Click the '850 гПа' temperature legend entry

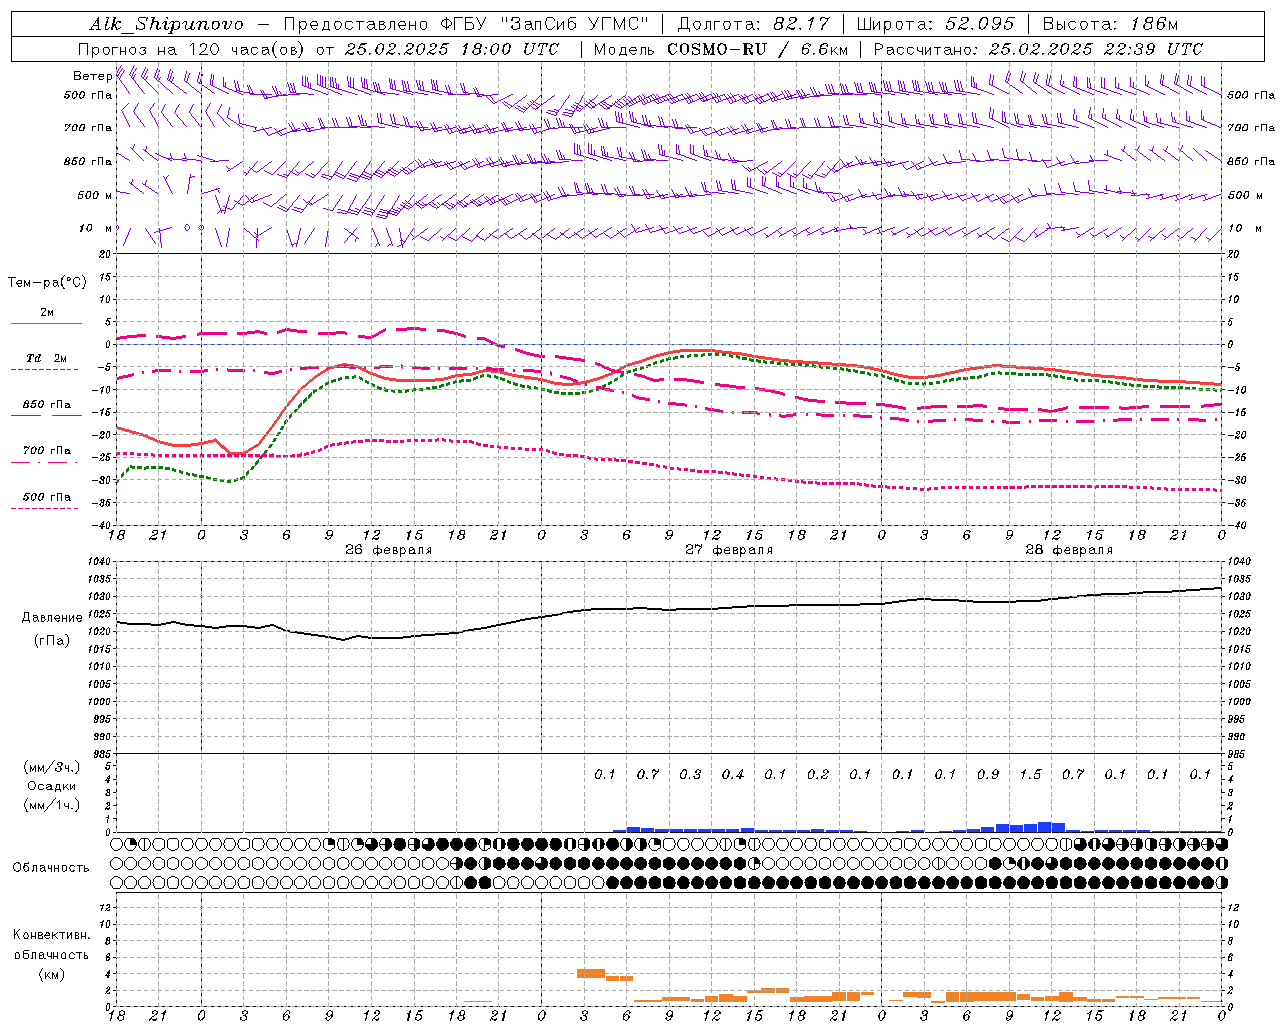pyautogui.click(x=47, y=405)
